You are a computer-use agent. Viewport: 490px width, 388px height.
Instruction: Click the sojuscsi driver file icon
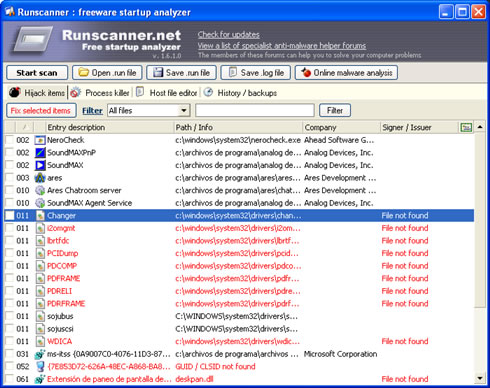pyautogui.click(x=40, y=329)
